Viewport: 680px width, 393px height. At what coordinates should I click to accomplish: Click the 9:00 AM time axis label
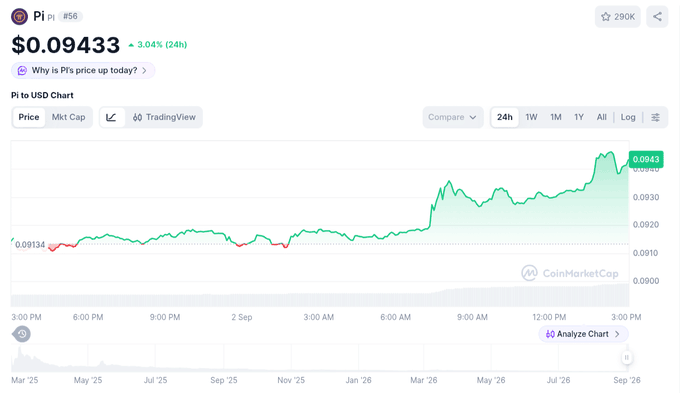coord(472,317)
